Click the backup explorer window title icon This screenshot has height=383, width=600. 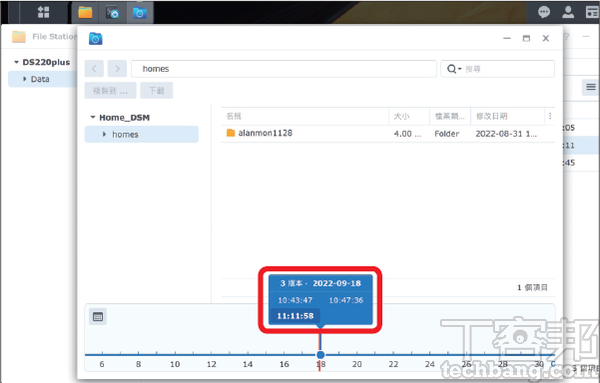[x=95, y=38]
